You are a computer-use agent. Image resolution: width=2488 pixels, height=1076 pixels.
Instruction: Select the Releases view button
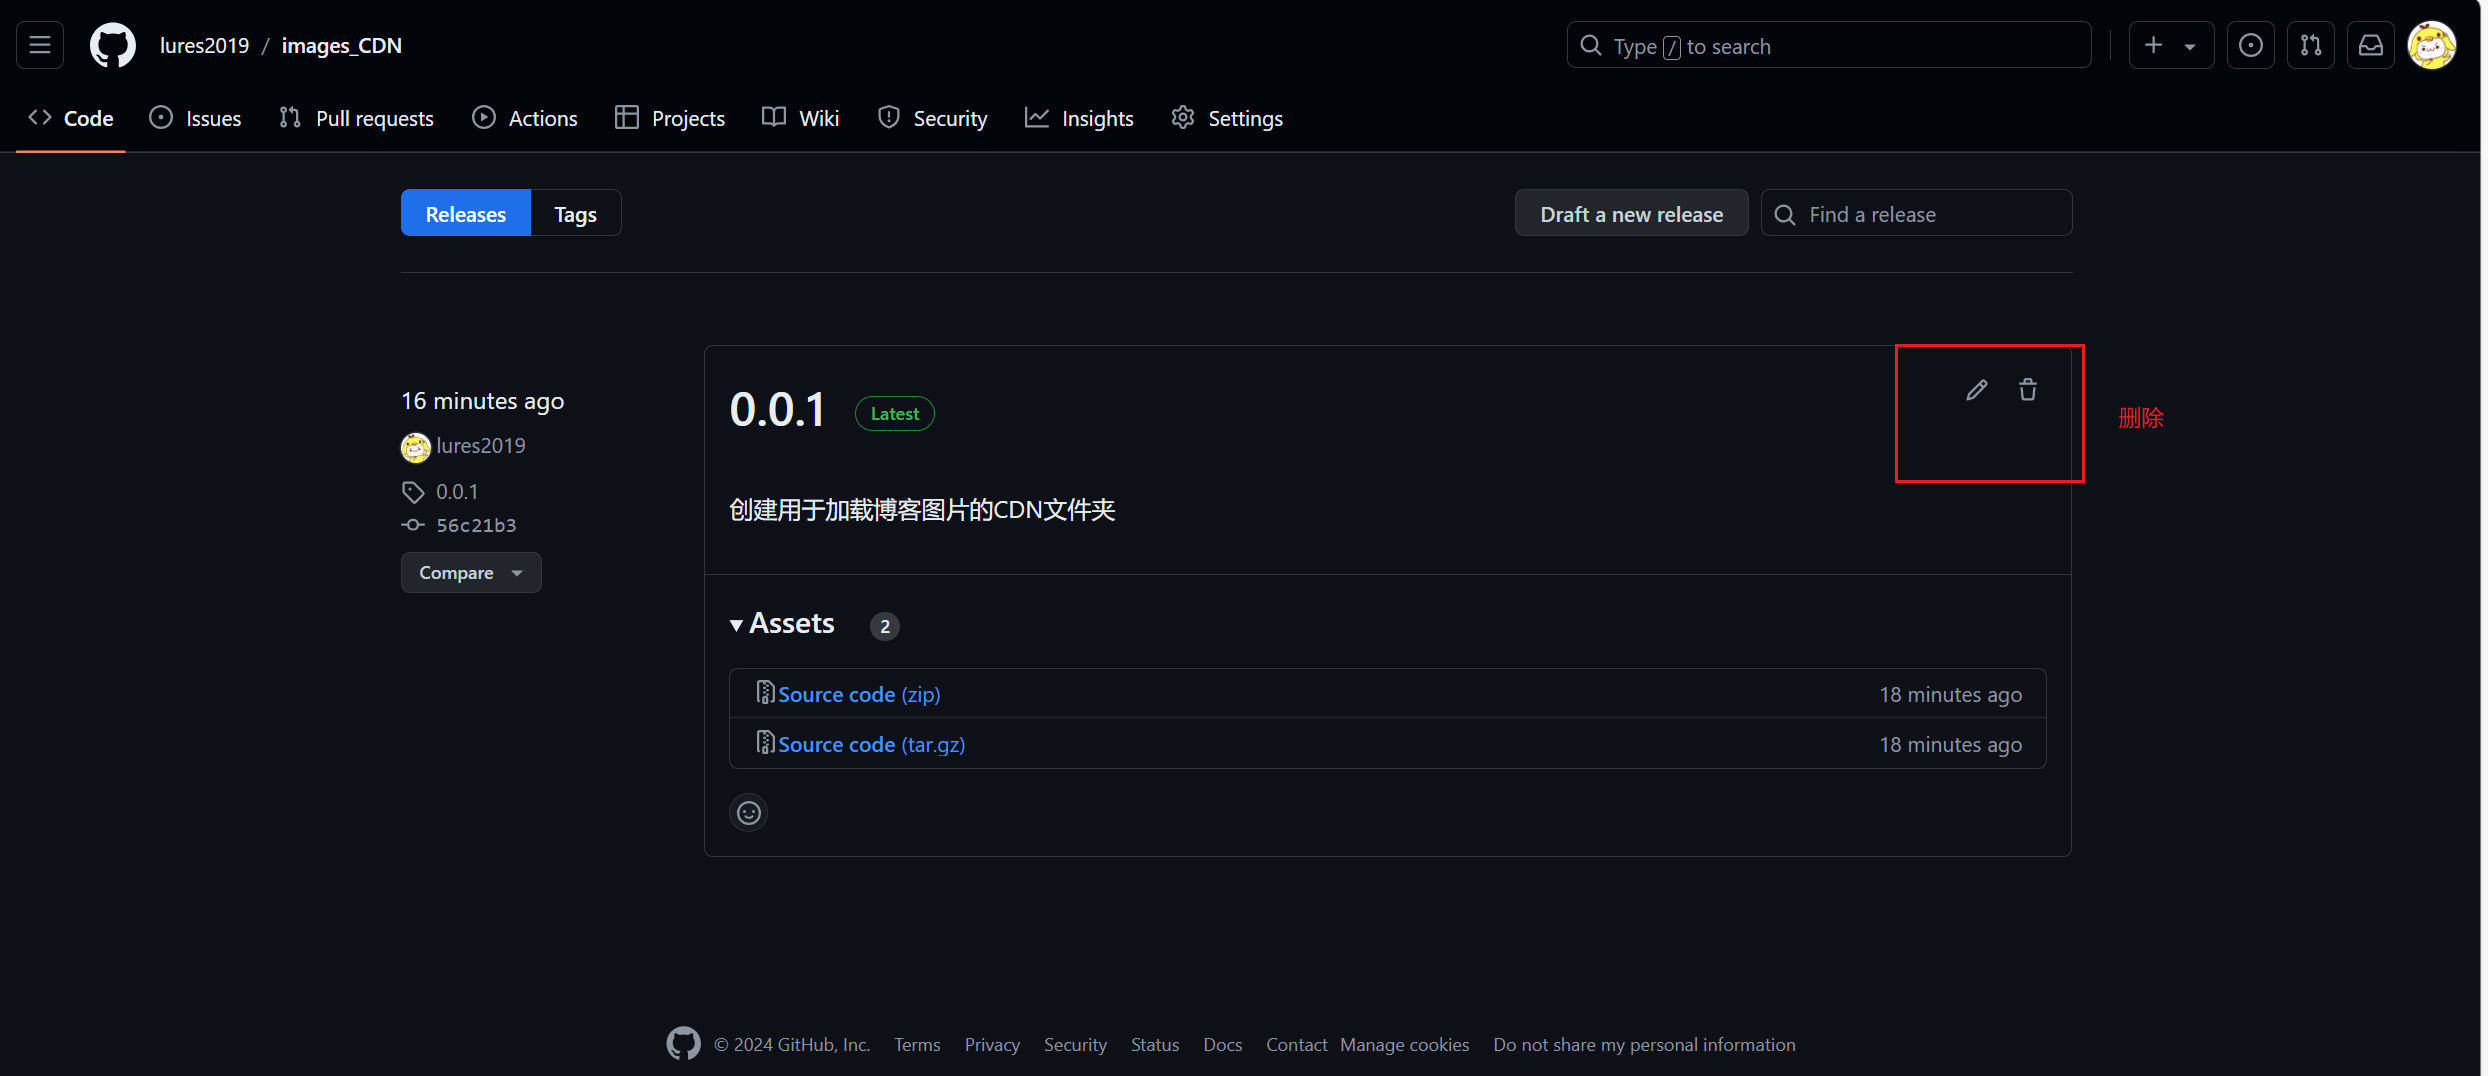466,213
